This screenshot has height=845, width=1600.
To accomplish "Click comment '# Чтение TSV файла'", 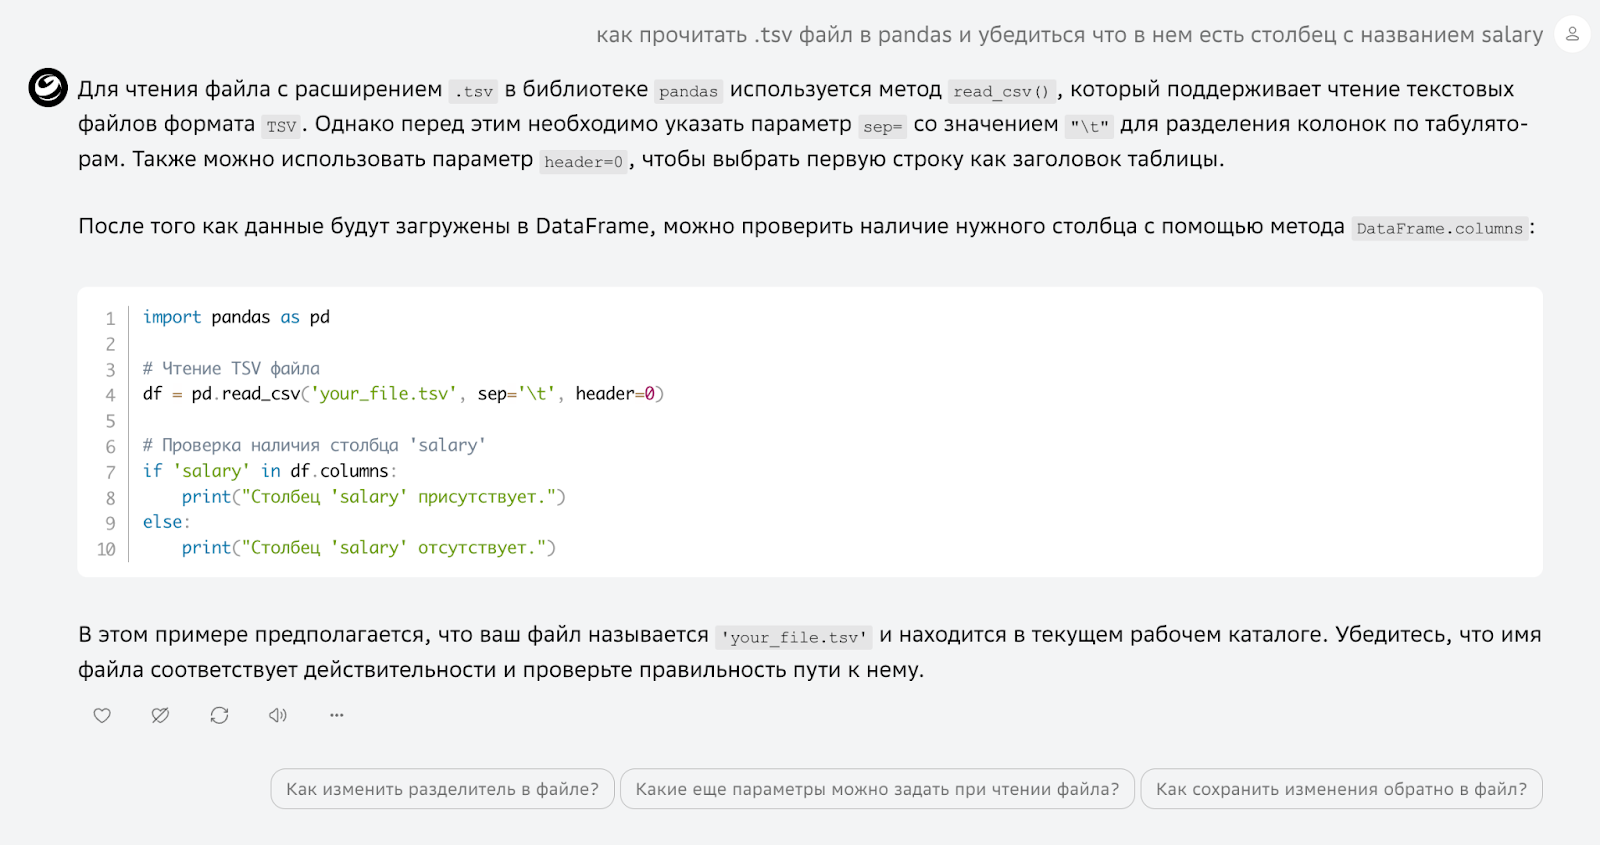I will tap(231, 368).
